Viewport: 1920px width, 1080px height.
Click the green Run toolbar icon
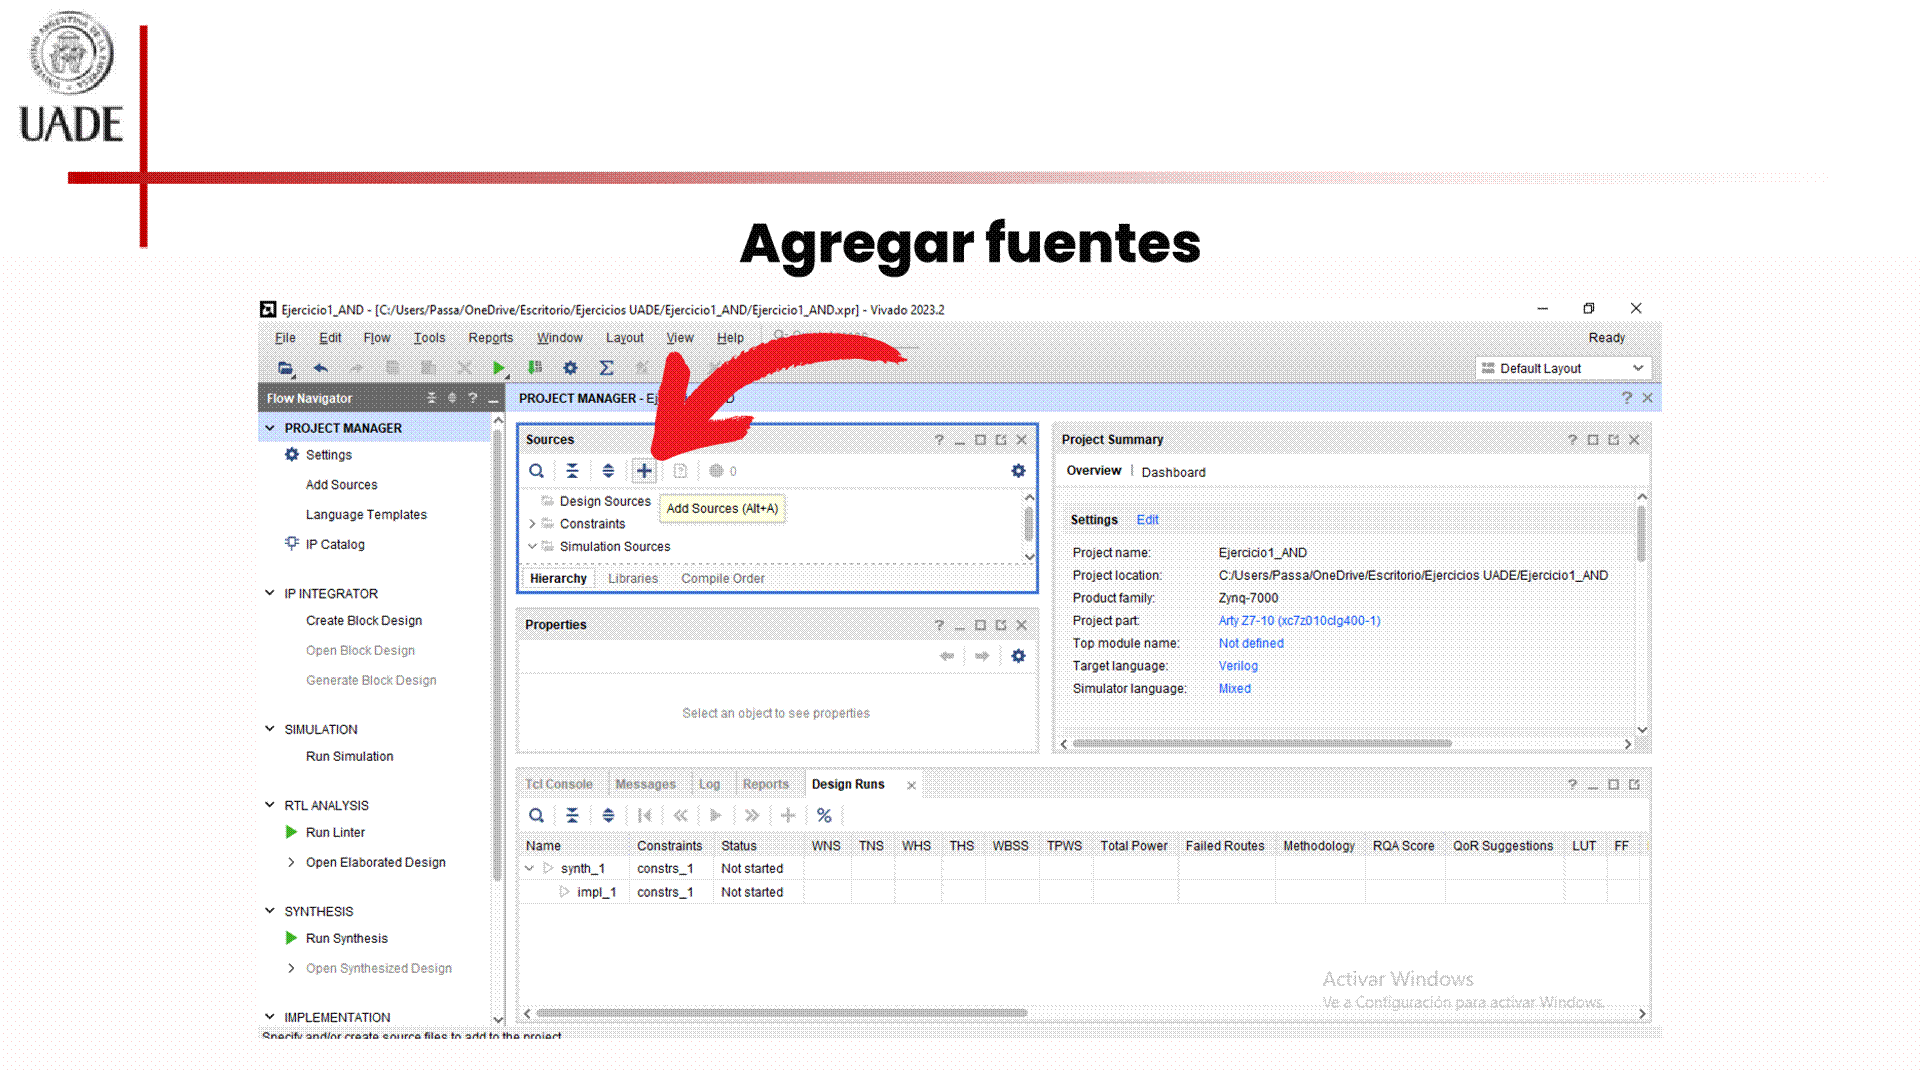498,368
